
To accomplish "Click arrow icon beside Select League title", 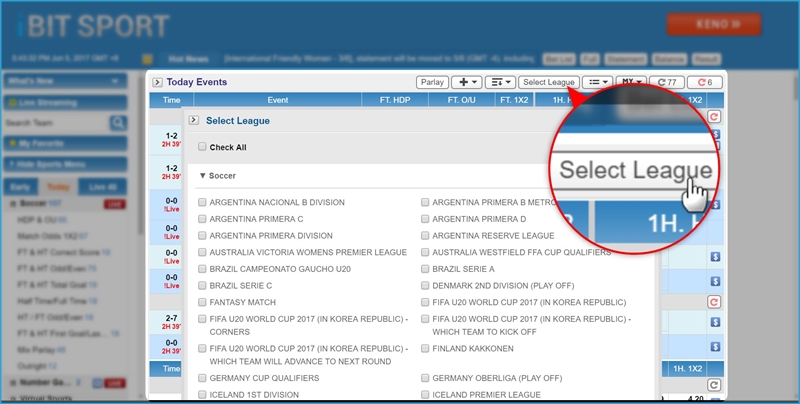I will [194, 120].
